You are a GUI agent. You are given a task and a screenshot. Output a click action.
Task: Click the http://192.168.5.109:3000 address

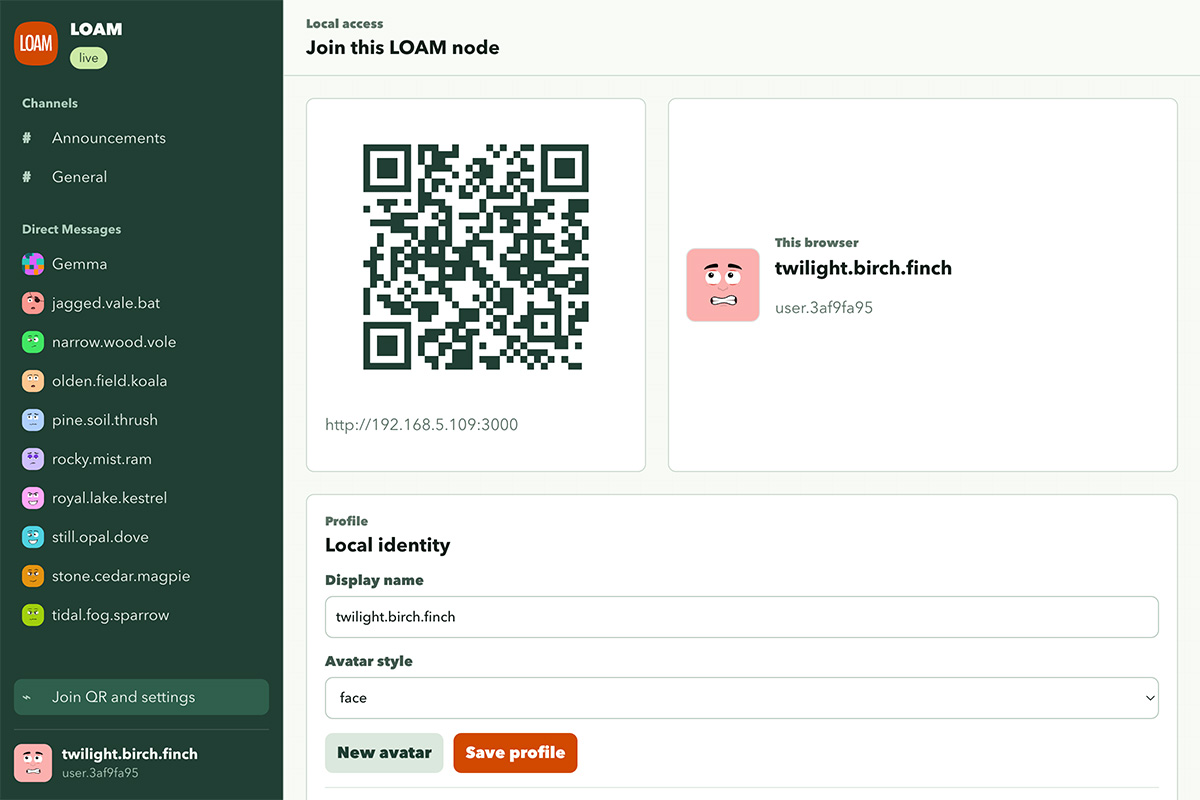[422, 425]
